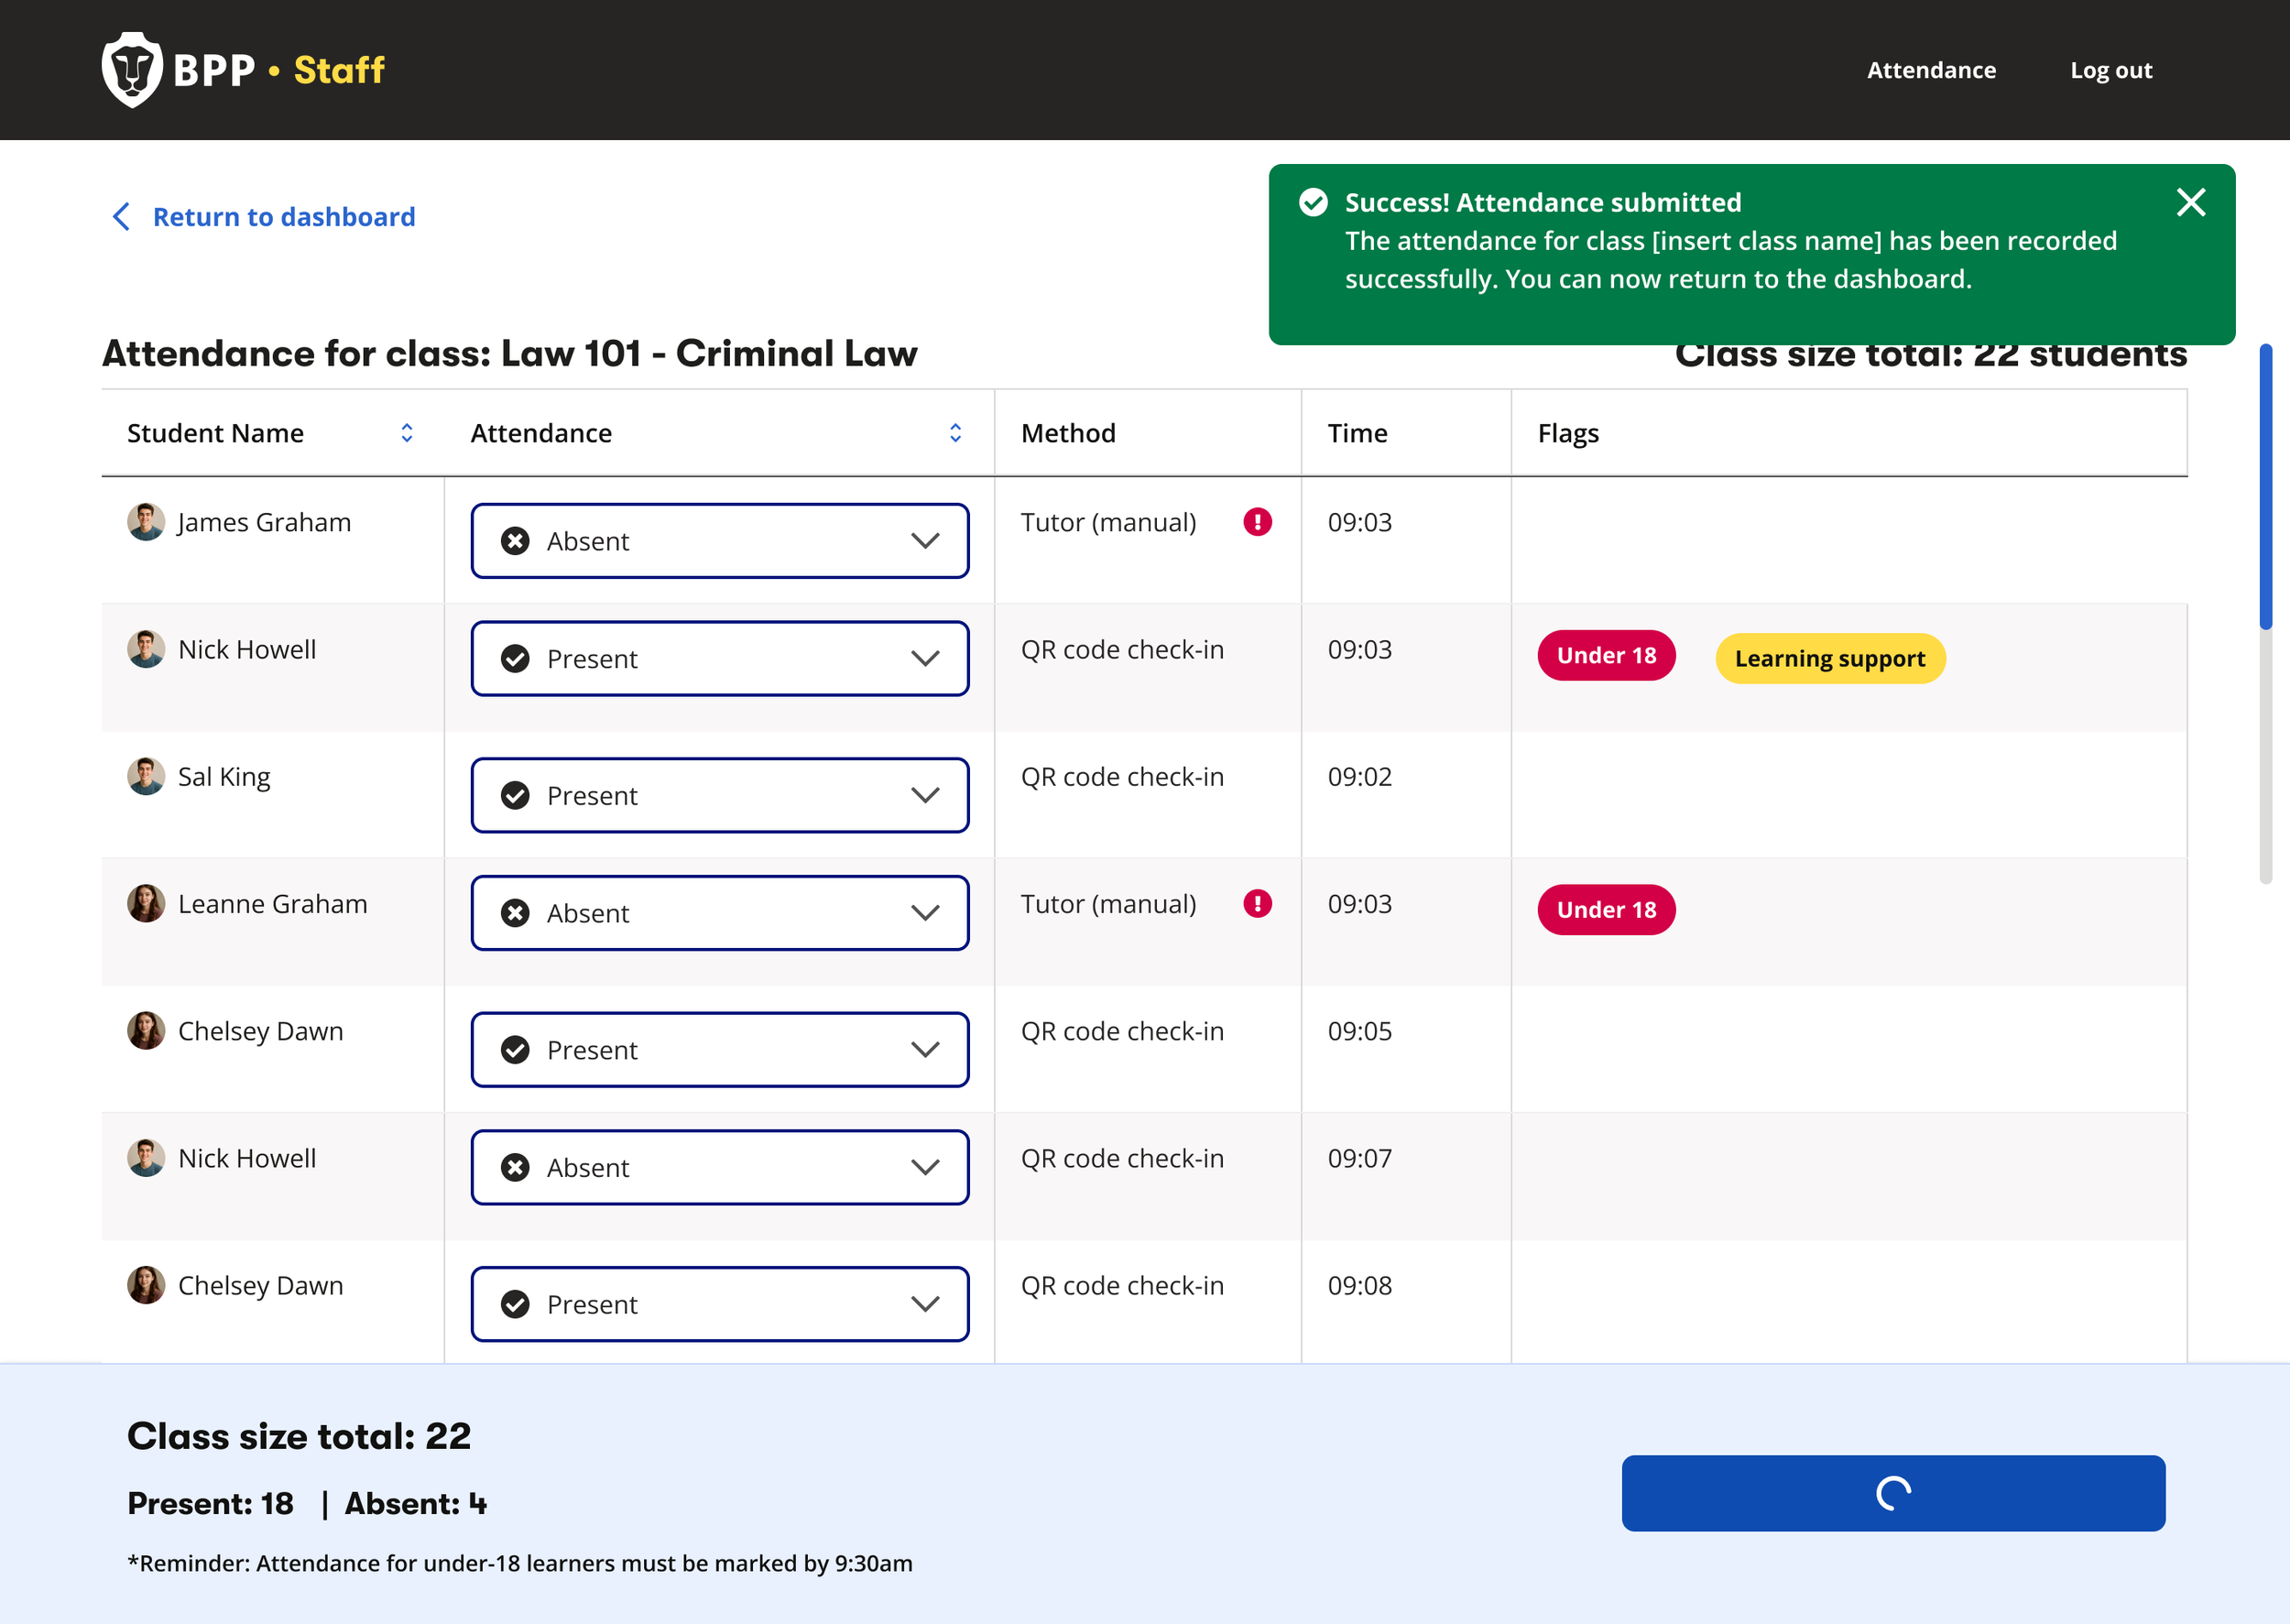Click the Under 18 badge in Leanne Graham's row
The image size is (2290, 1624).
pyautogui.click(x=1606, y=910)
